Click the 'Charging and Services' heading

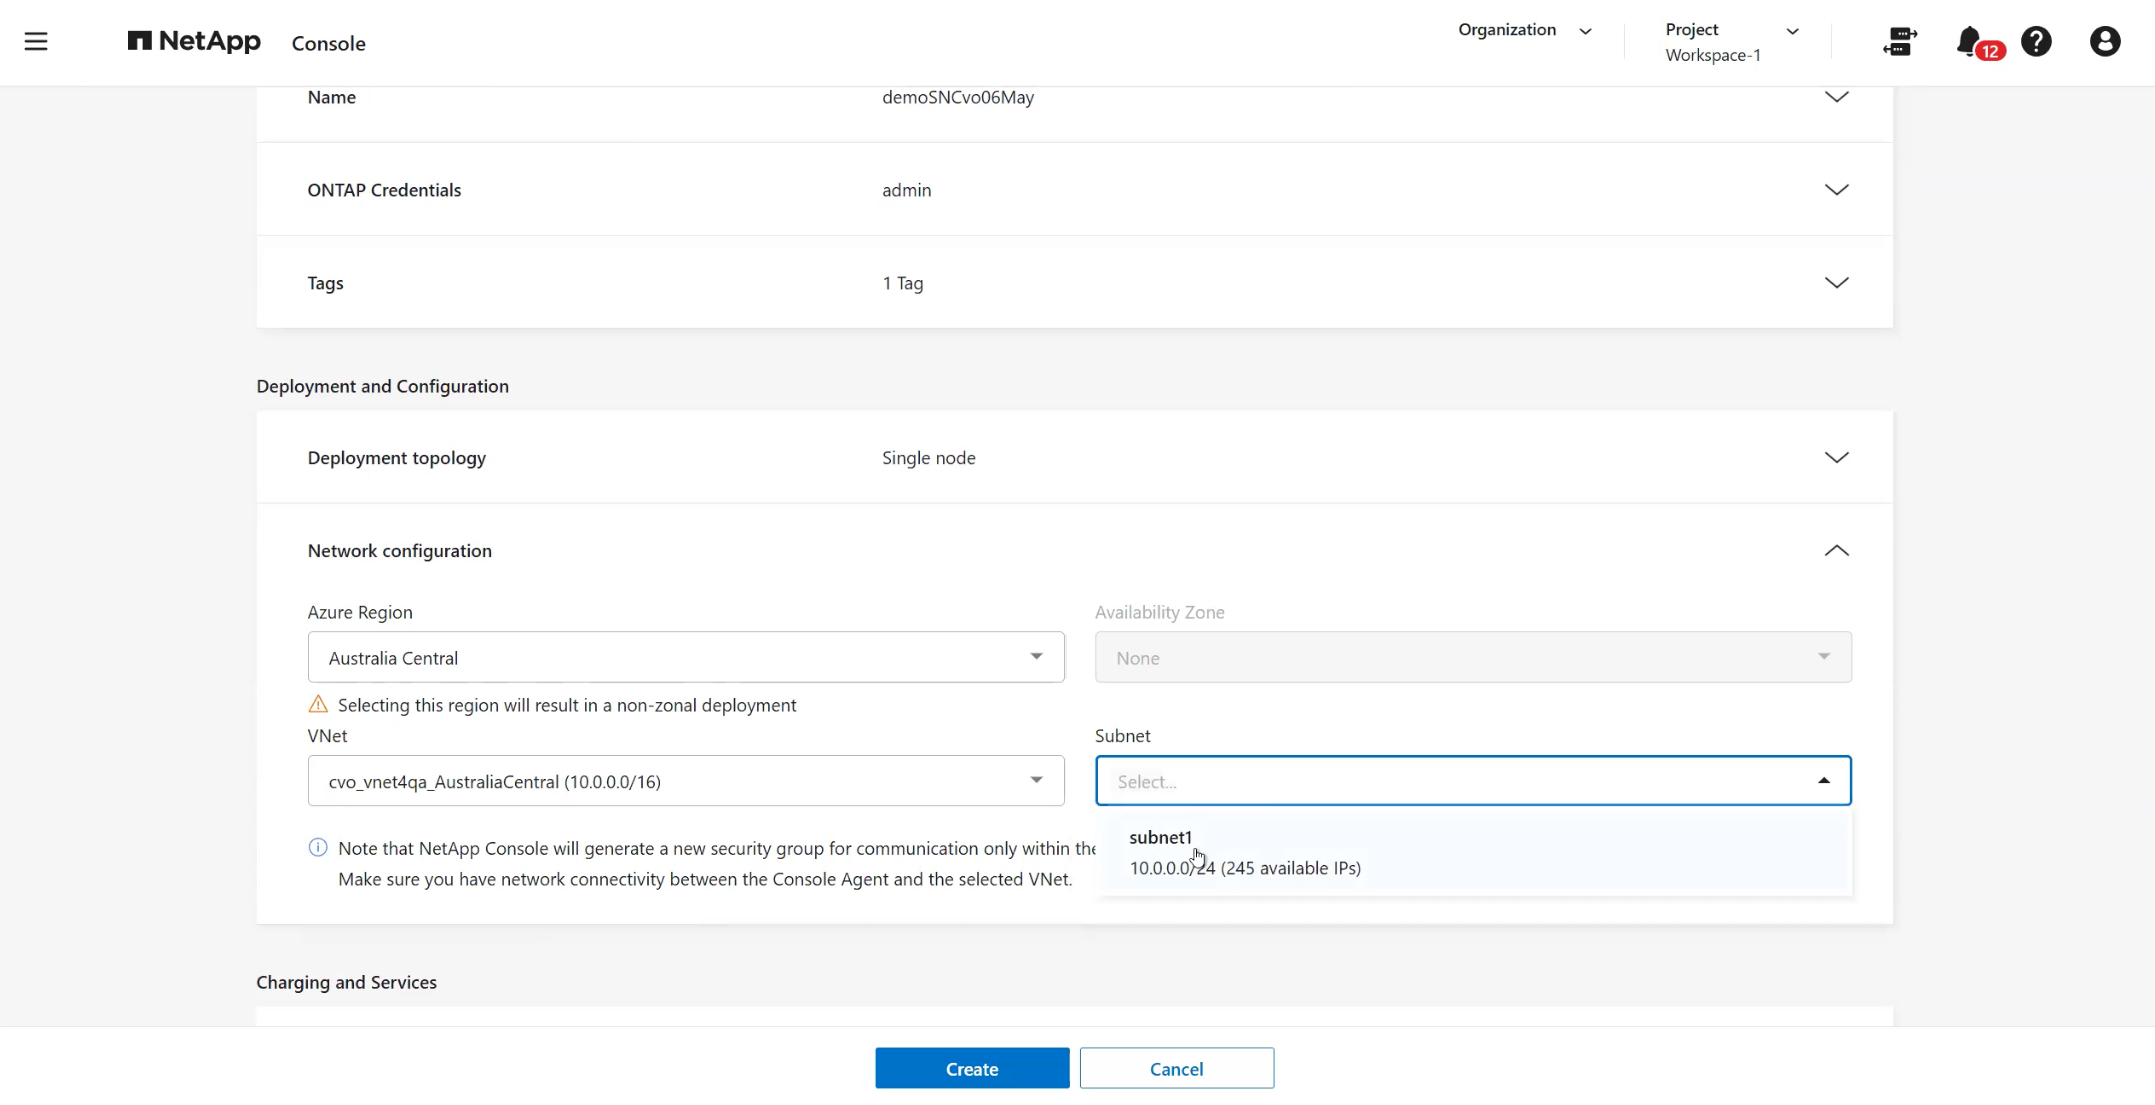coord(346,982)
